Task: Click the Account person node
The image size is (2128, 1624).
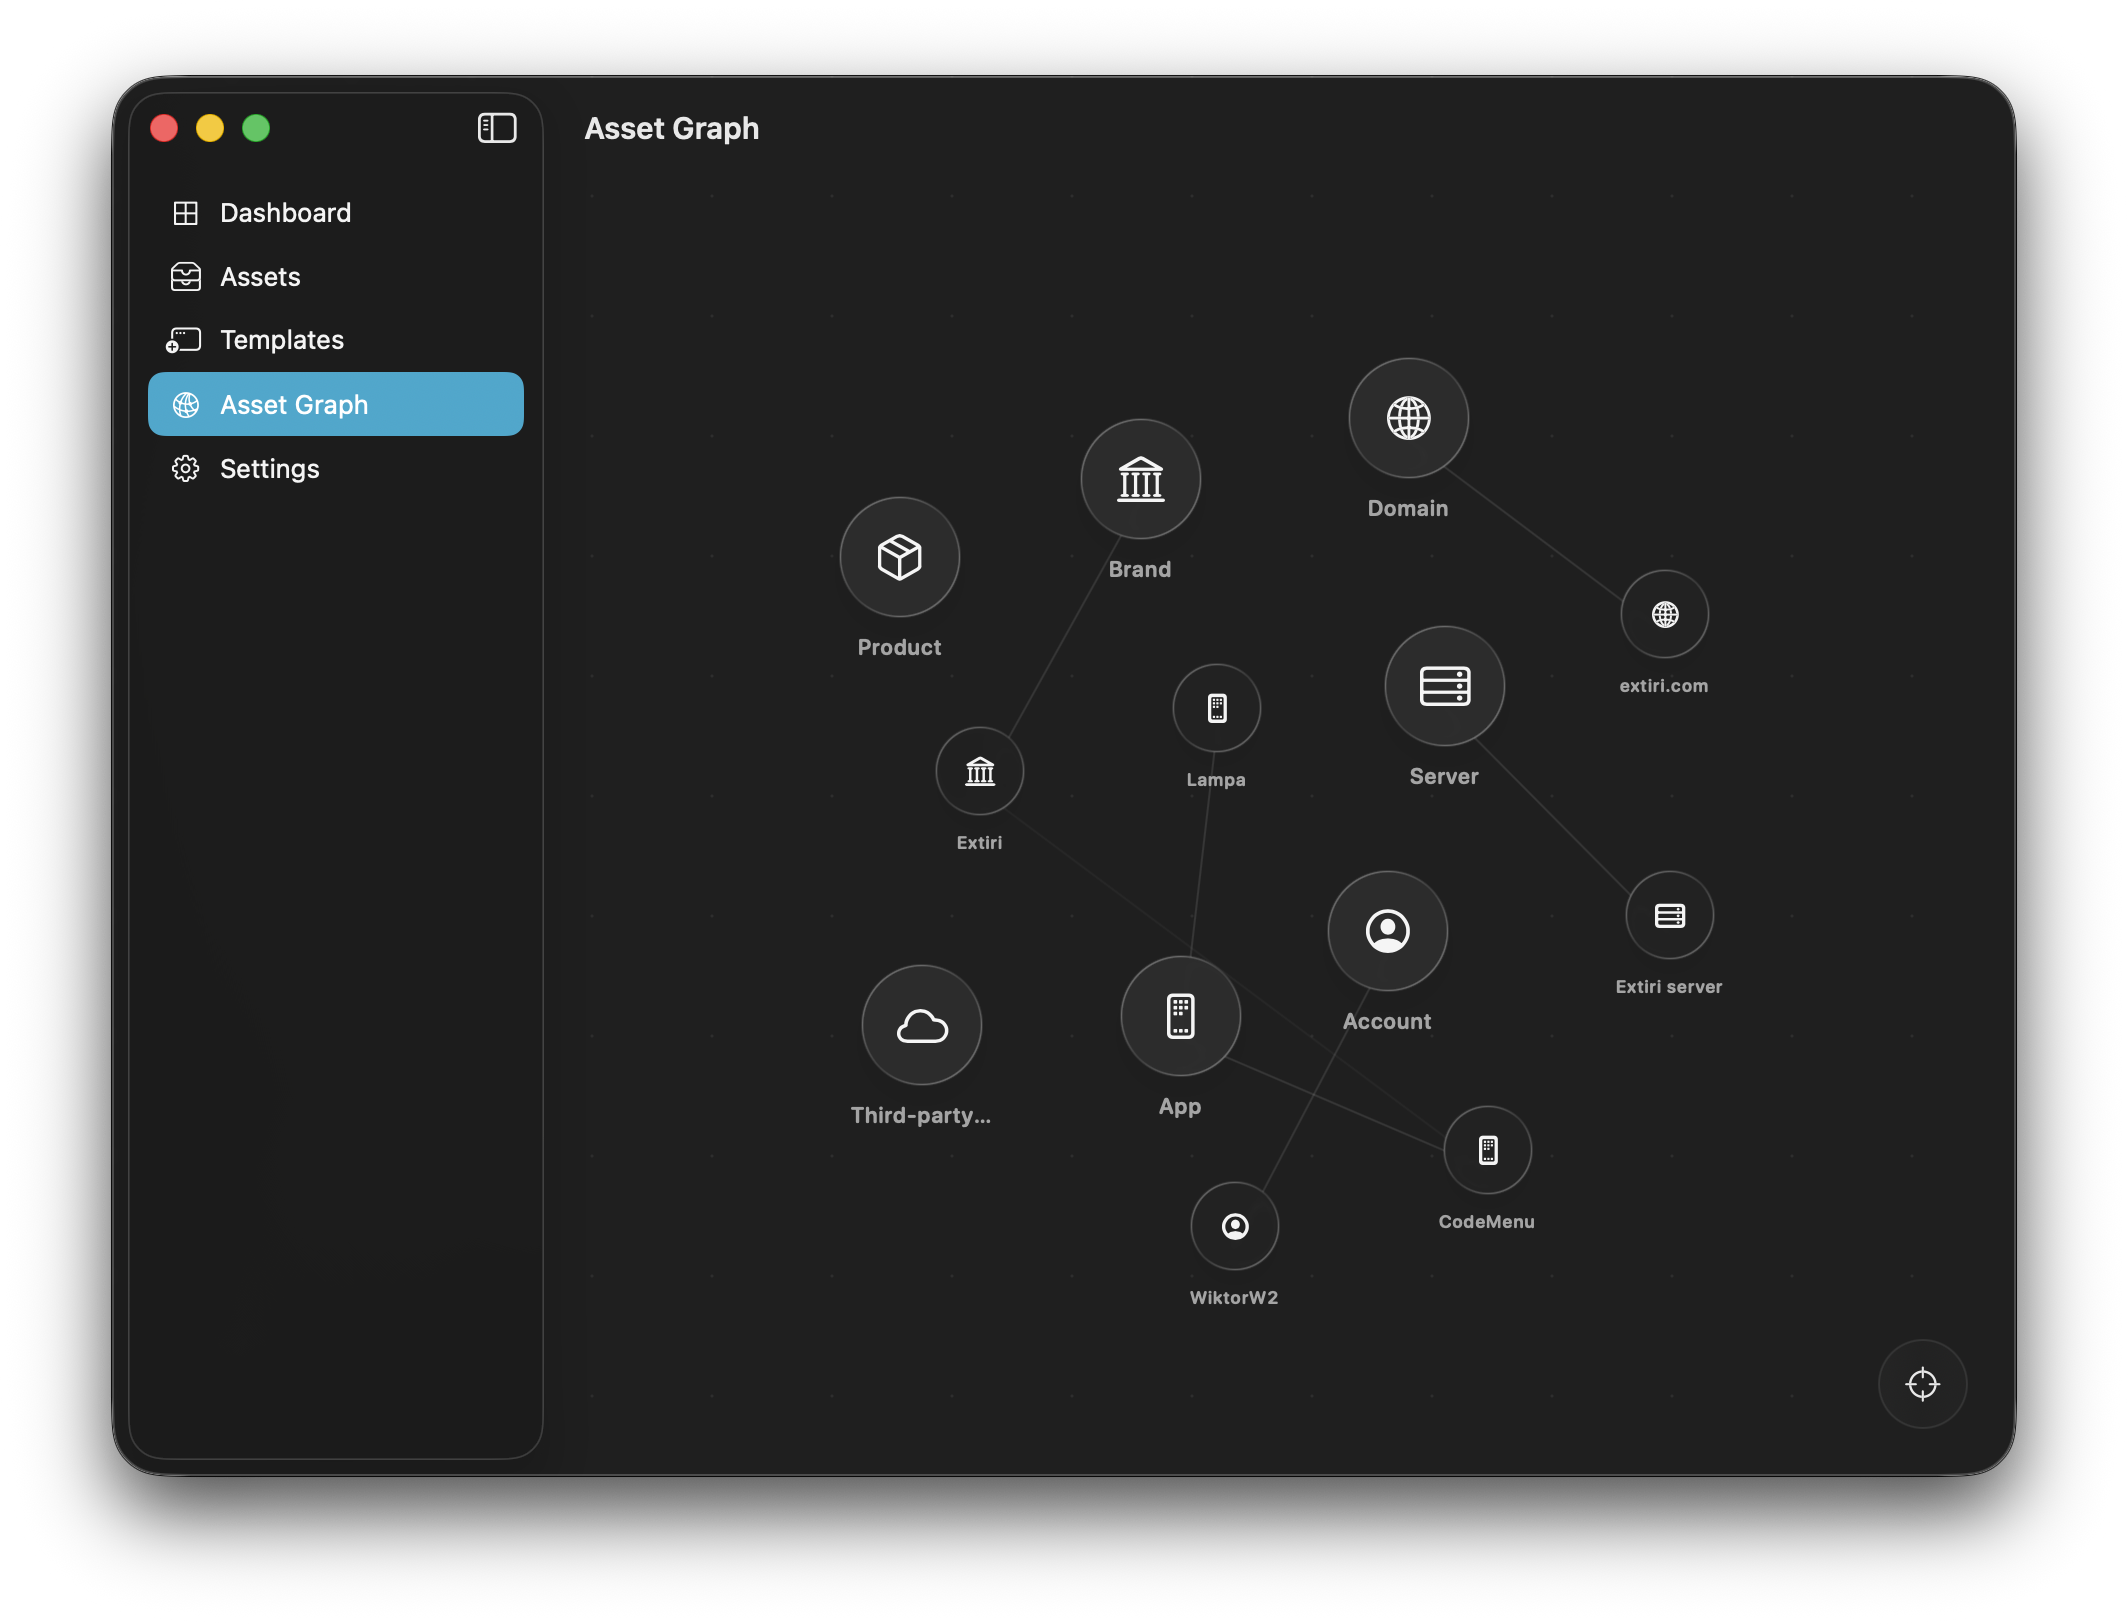Action: pos(1387,931)
